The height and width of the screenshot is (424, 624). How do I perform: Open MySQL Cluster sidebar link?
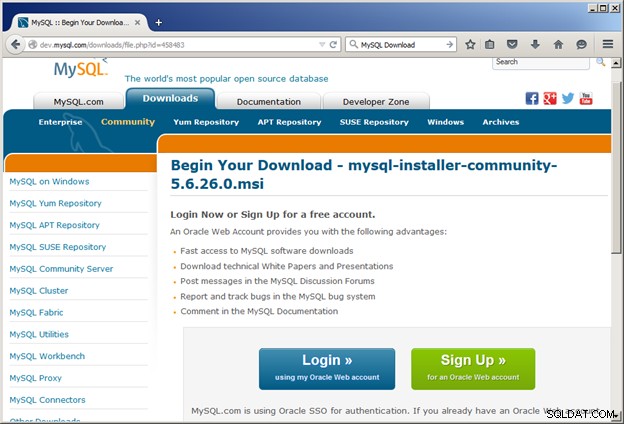[x=39, y=291]
